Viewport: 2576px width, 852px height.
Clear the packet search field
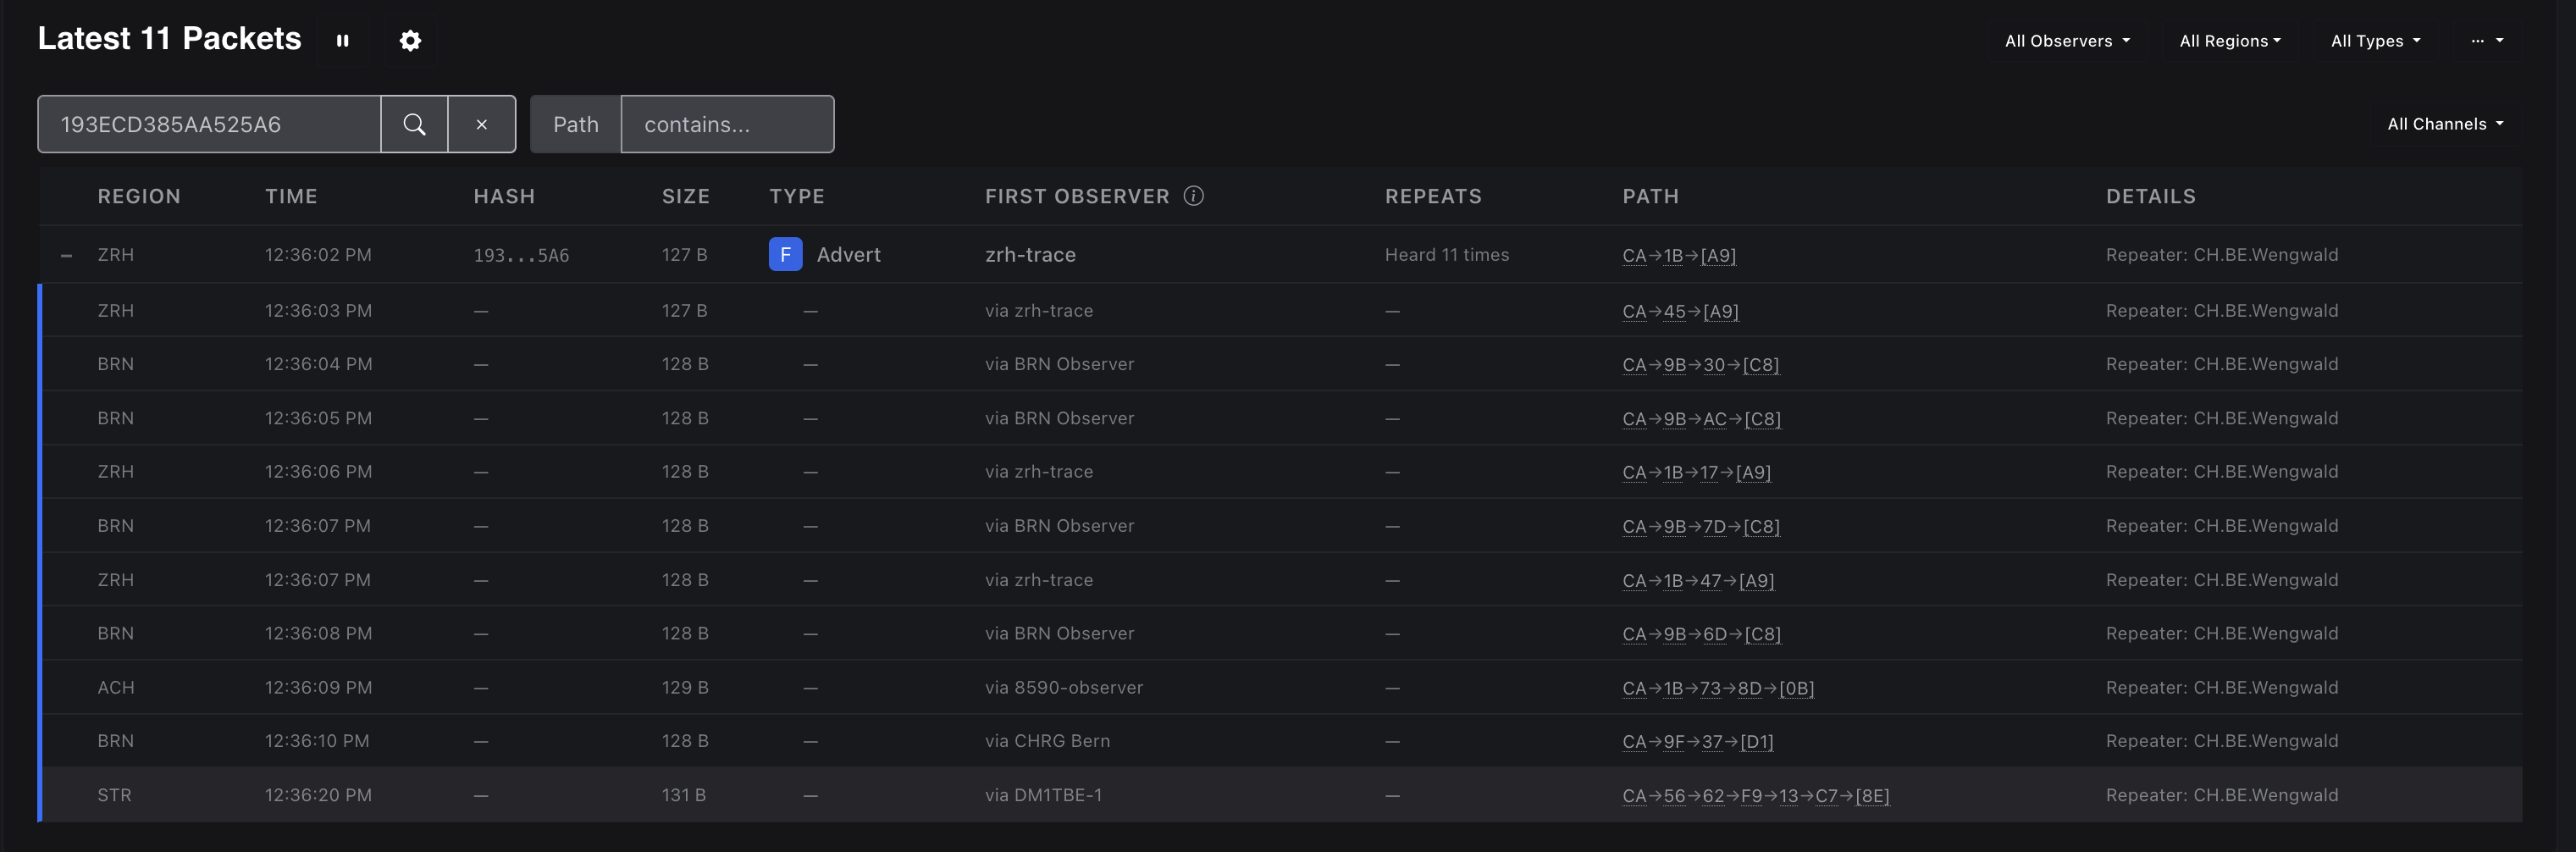coord(482,125)
